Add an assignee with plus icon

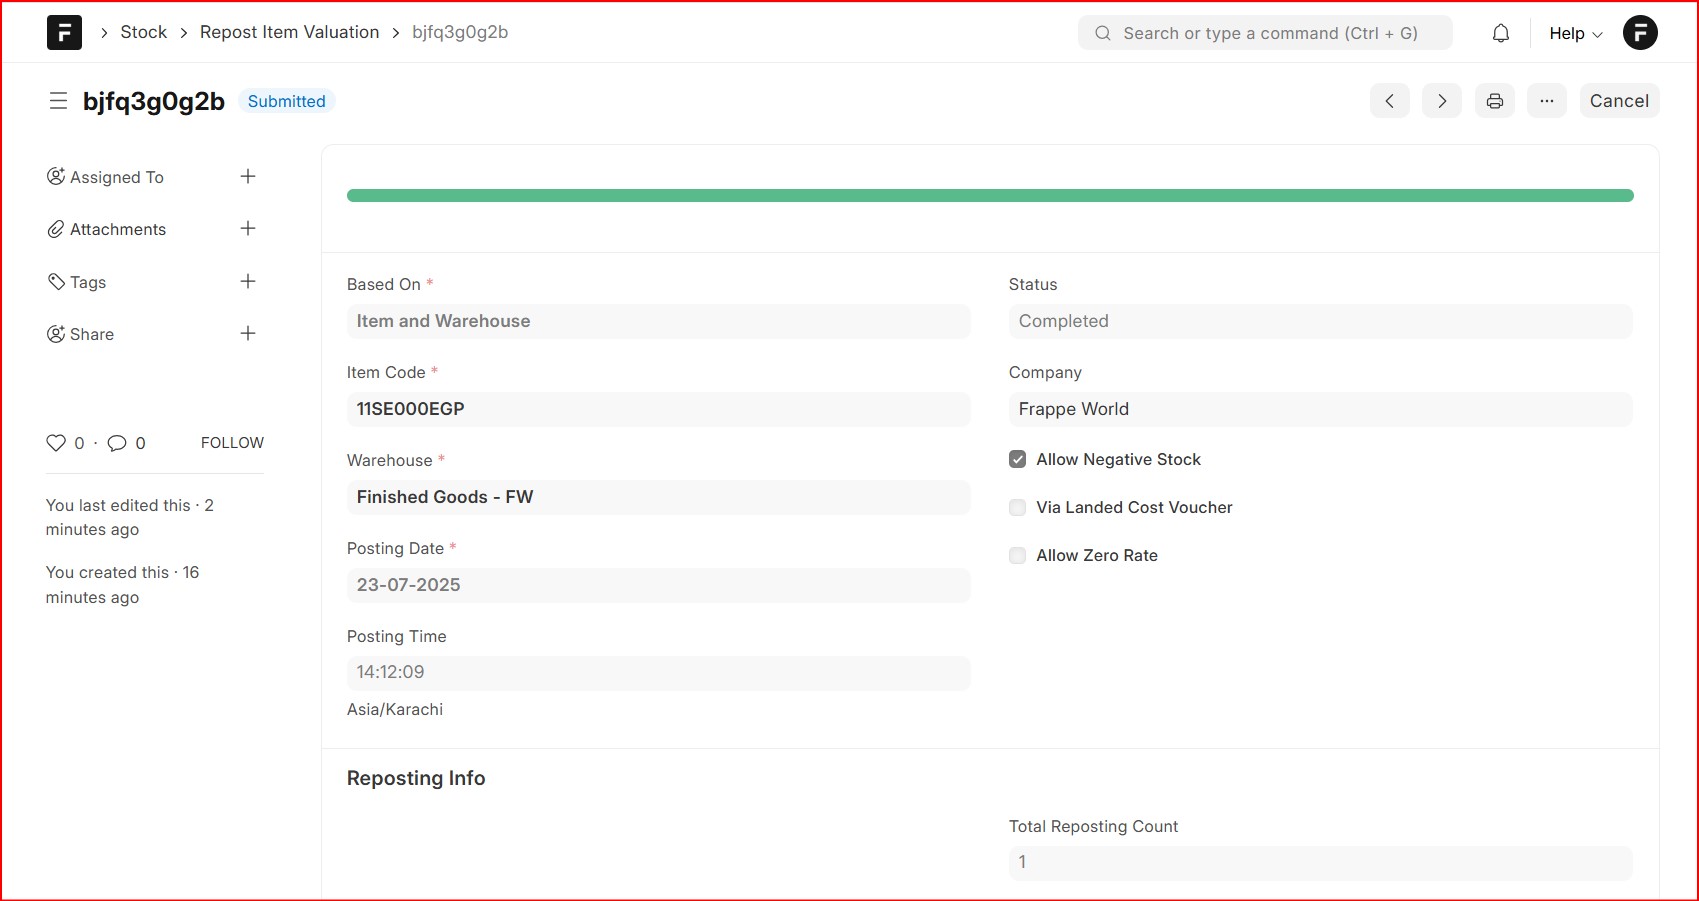pyautogui.click(x=248, y=177)
